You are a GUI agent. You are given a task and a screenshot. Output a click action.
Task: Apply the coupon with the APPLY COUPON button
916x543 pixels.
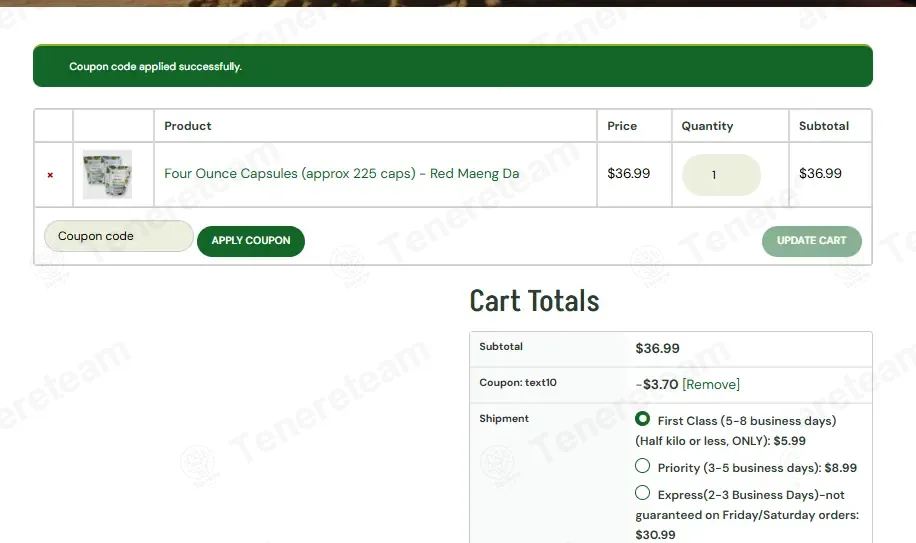tap(251, 241)
